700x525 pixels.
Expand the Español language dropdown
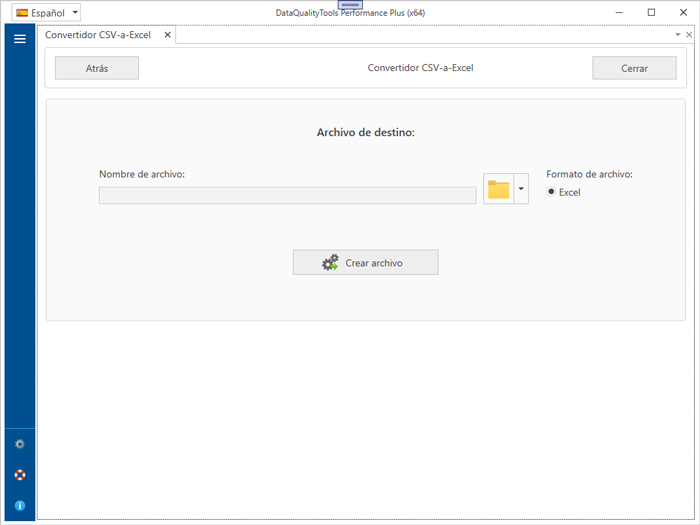(75, 12)
